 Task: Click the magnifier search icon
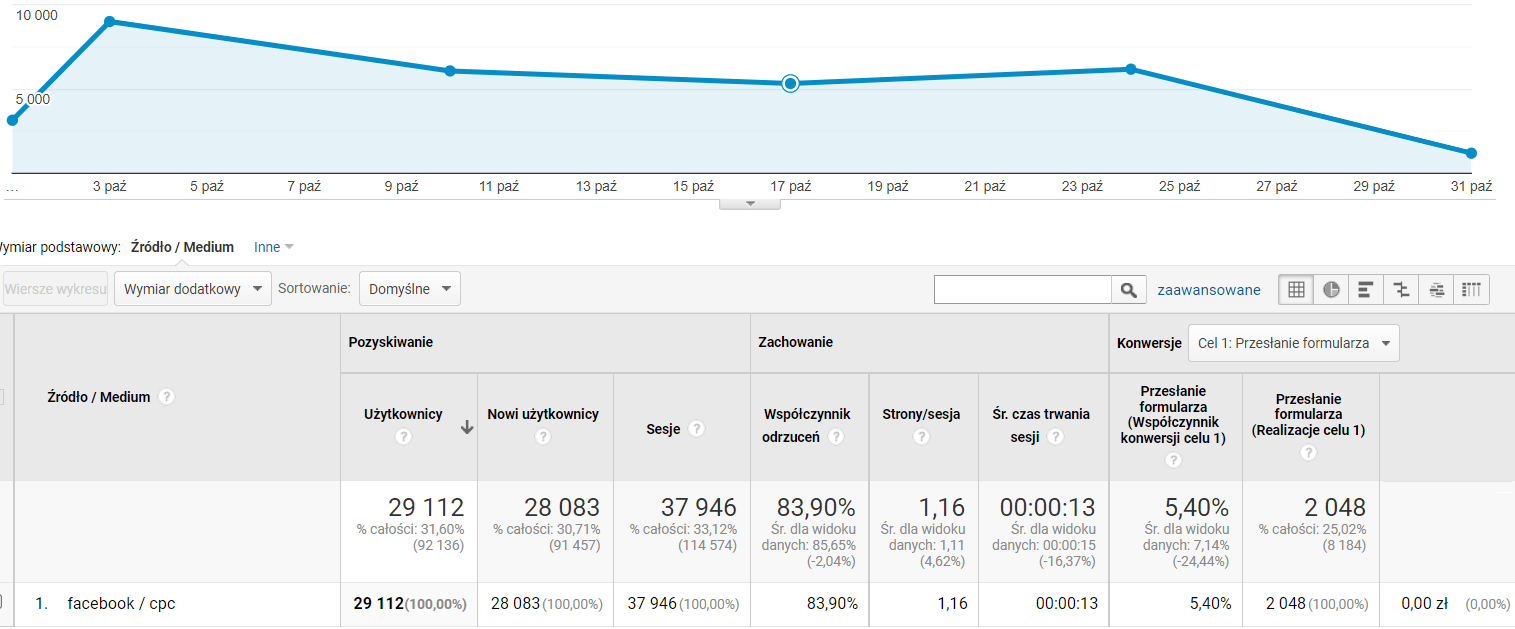[x=1128, y=290]
